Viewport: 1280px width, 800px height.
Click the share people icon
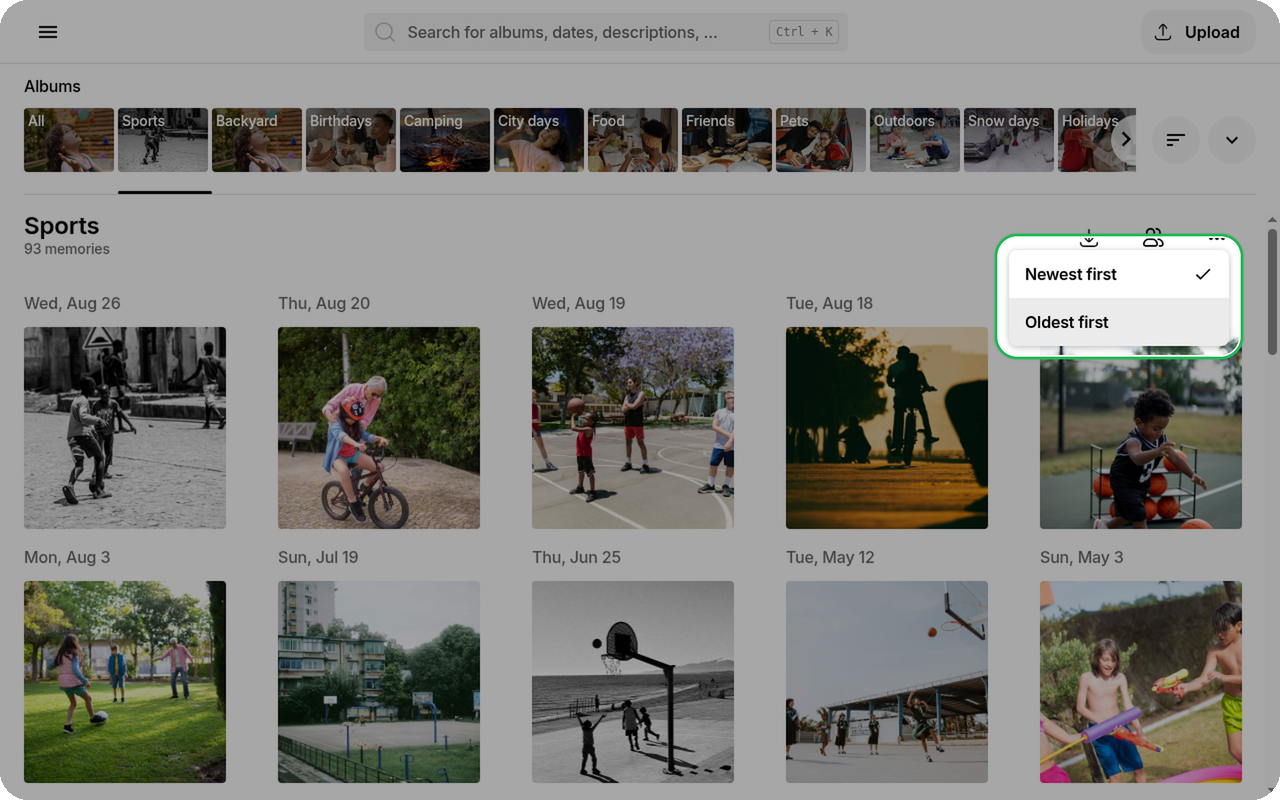[x=1153, y=238]
